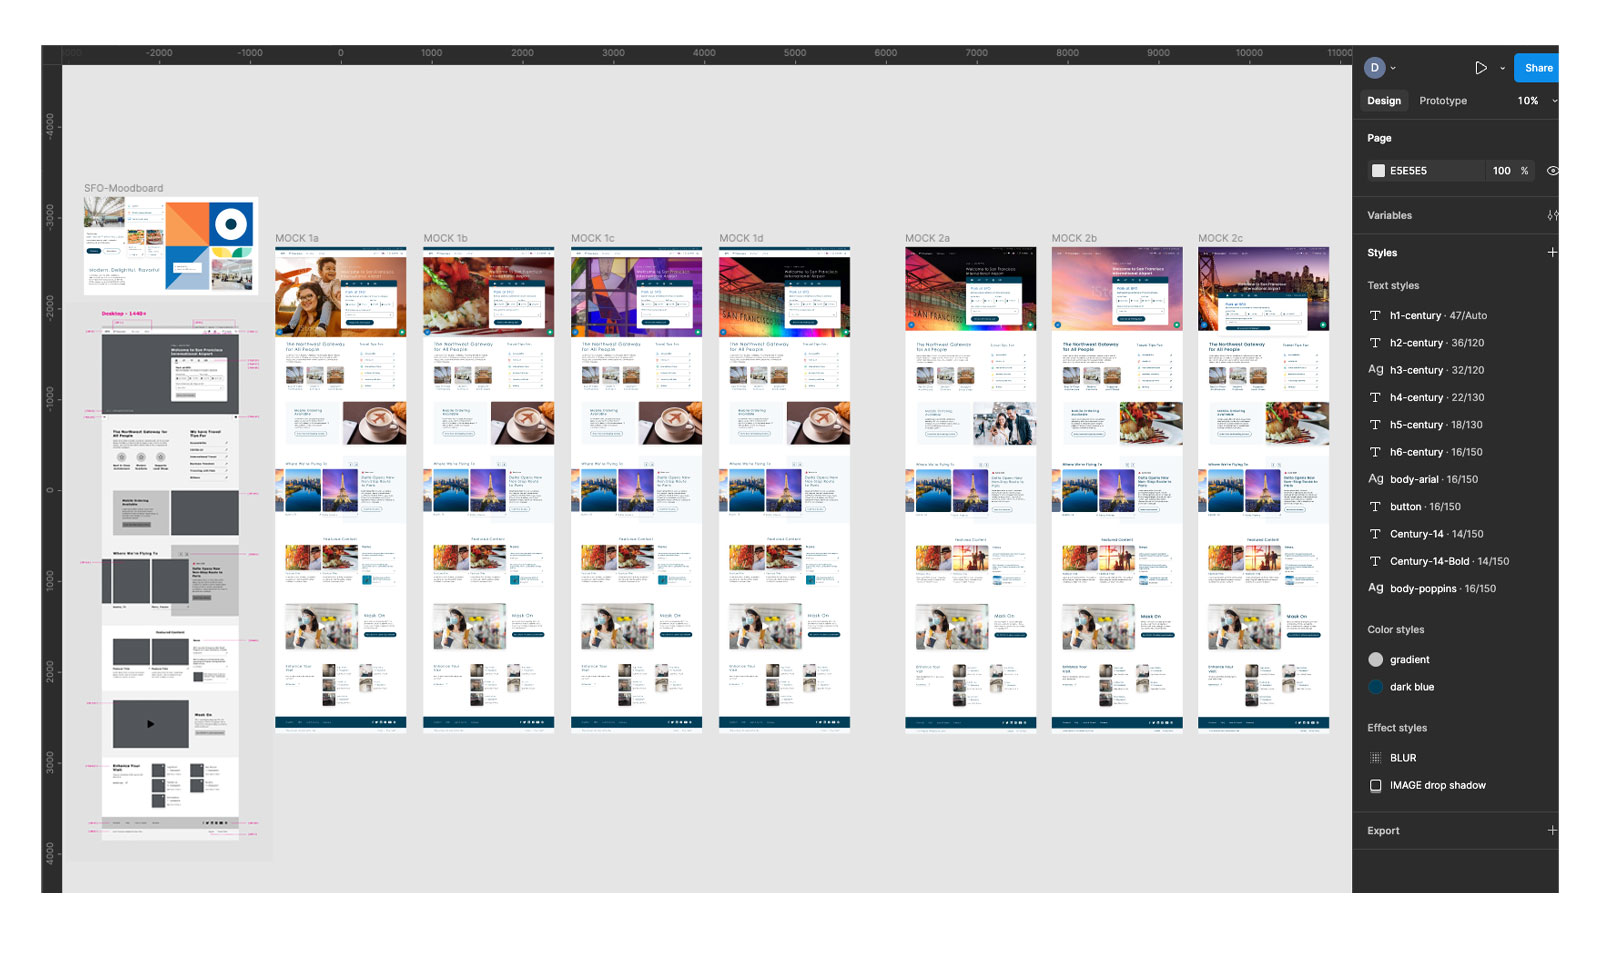Click the dark blue color style swatch
Viewport: 1600px width, 954px height.
[x=1376, y=687]
